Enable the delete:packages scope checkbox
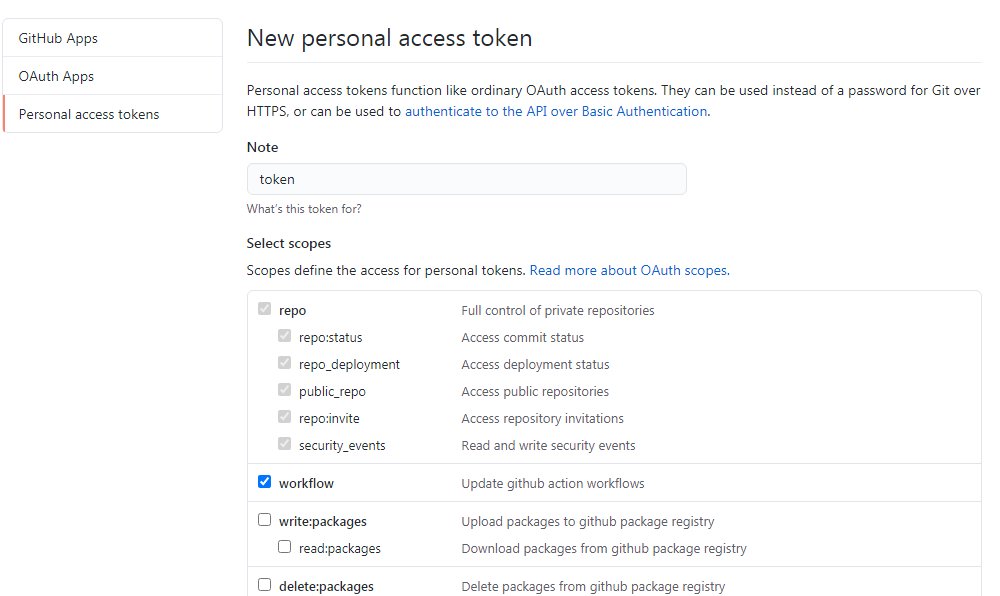Image resolution: width=1000 pixels, height=596 pixels. click(264, 585)
